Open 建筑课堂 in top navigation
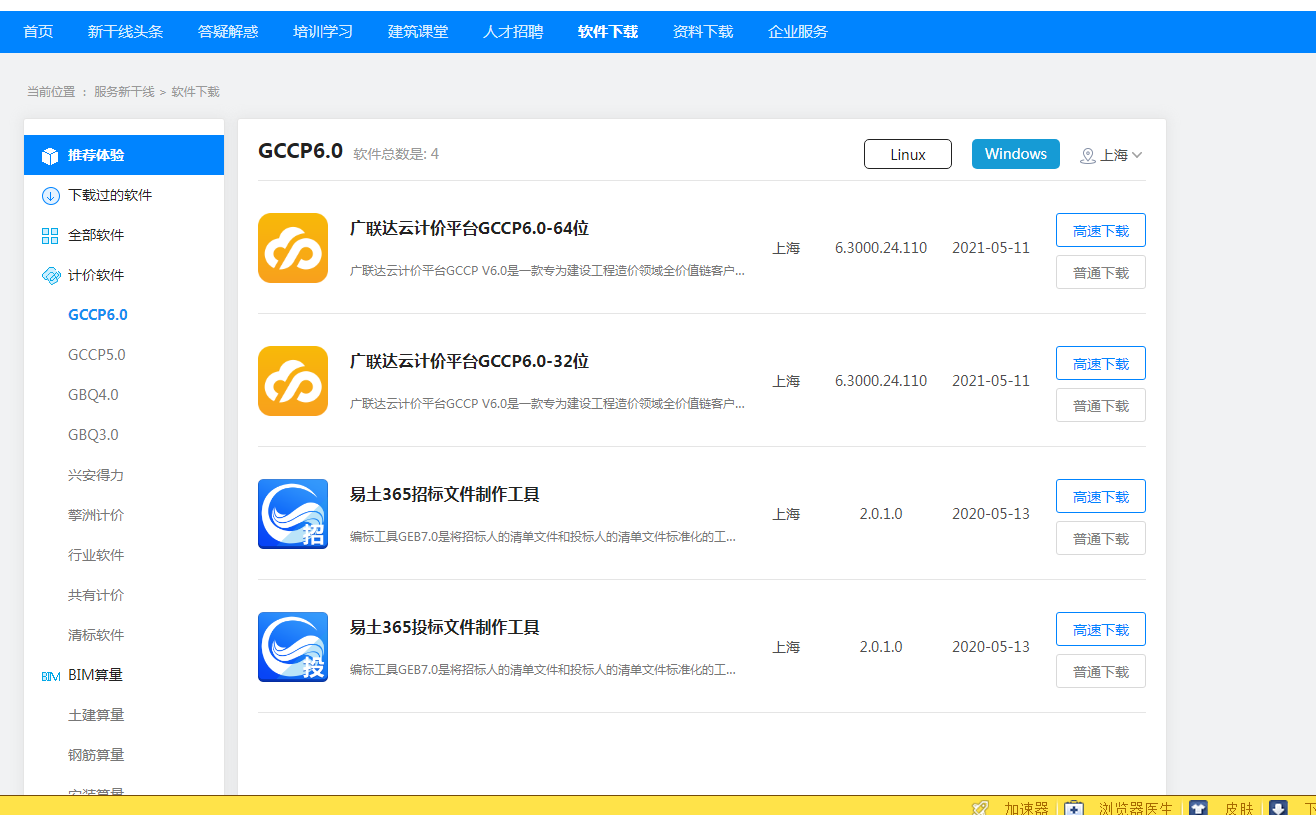 coord(418,32)
